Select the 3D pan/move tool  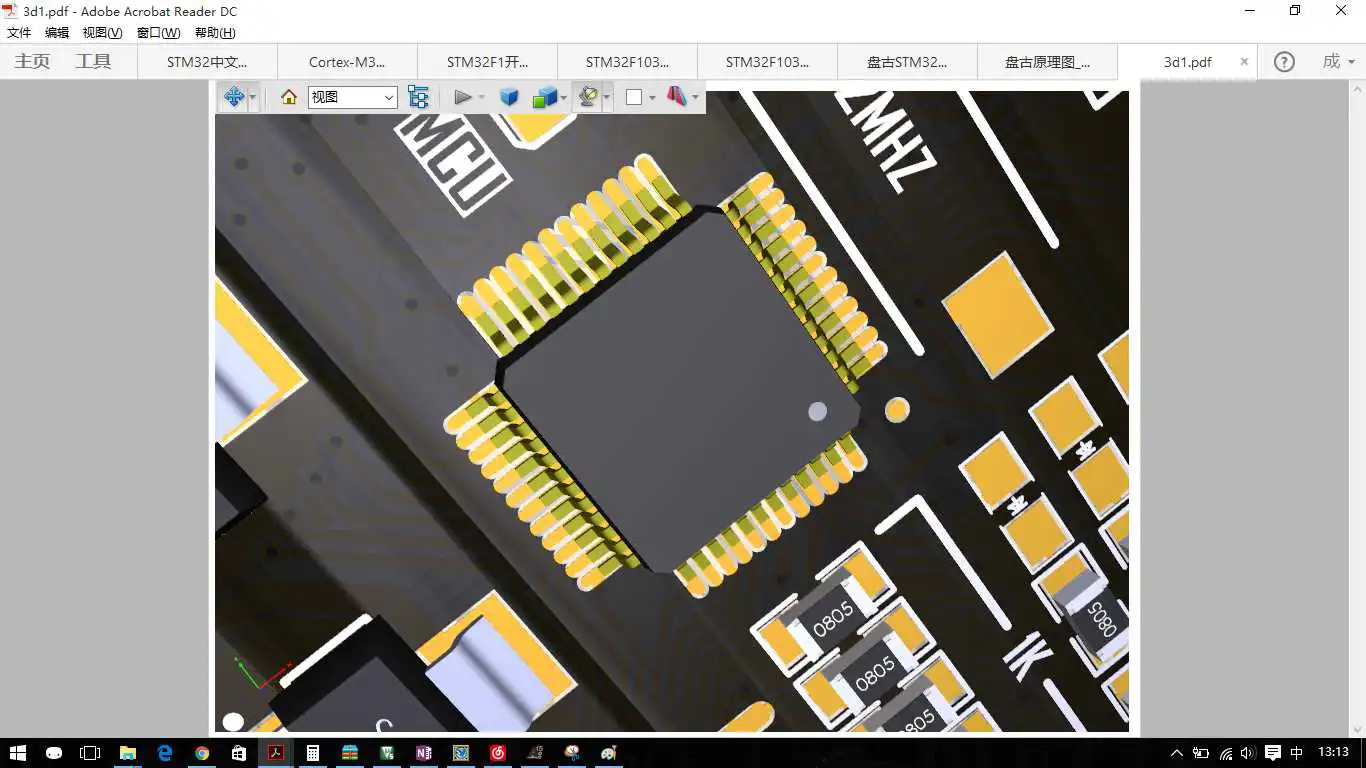click(234, 97)
